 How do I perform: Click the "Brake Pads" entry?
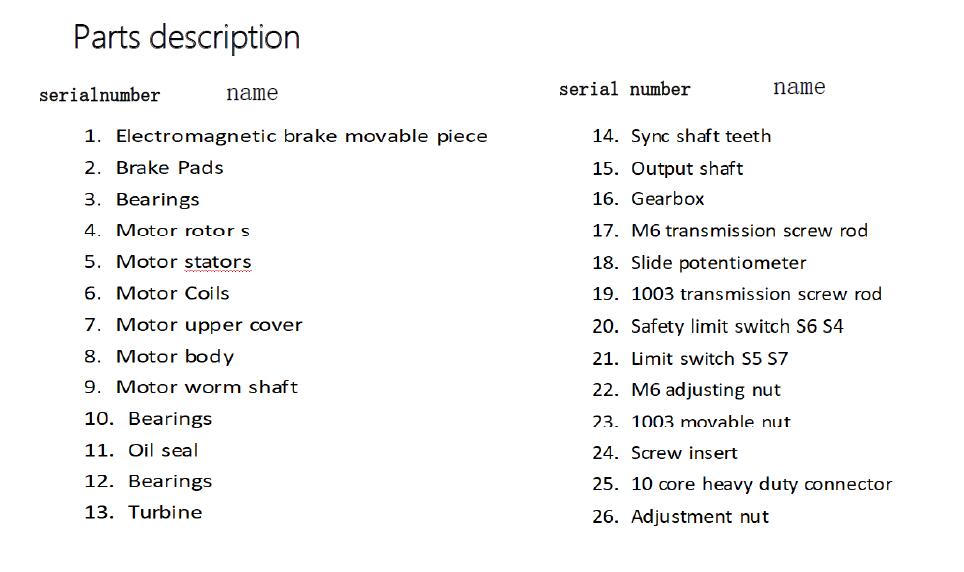coord(169,168)
